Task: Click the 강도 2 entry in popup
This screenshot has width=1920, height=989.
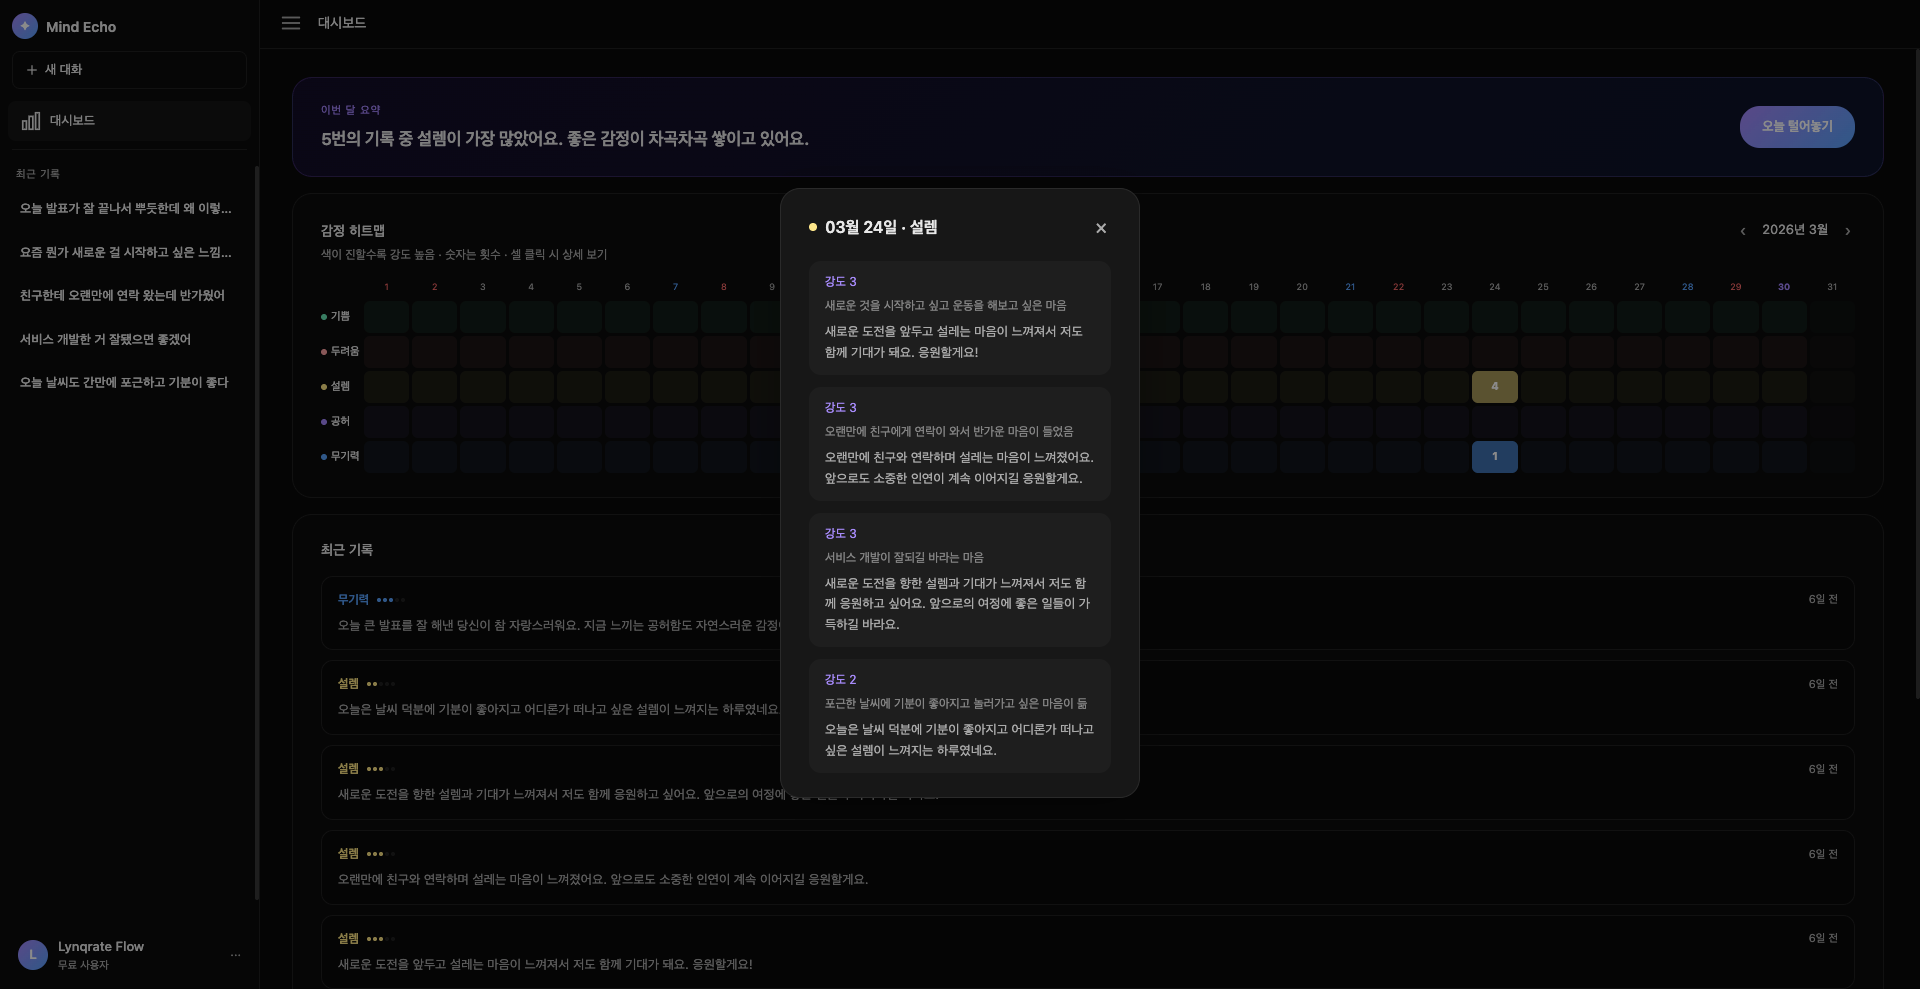Action: pos(959,716)
